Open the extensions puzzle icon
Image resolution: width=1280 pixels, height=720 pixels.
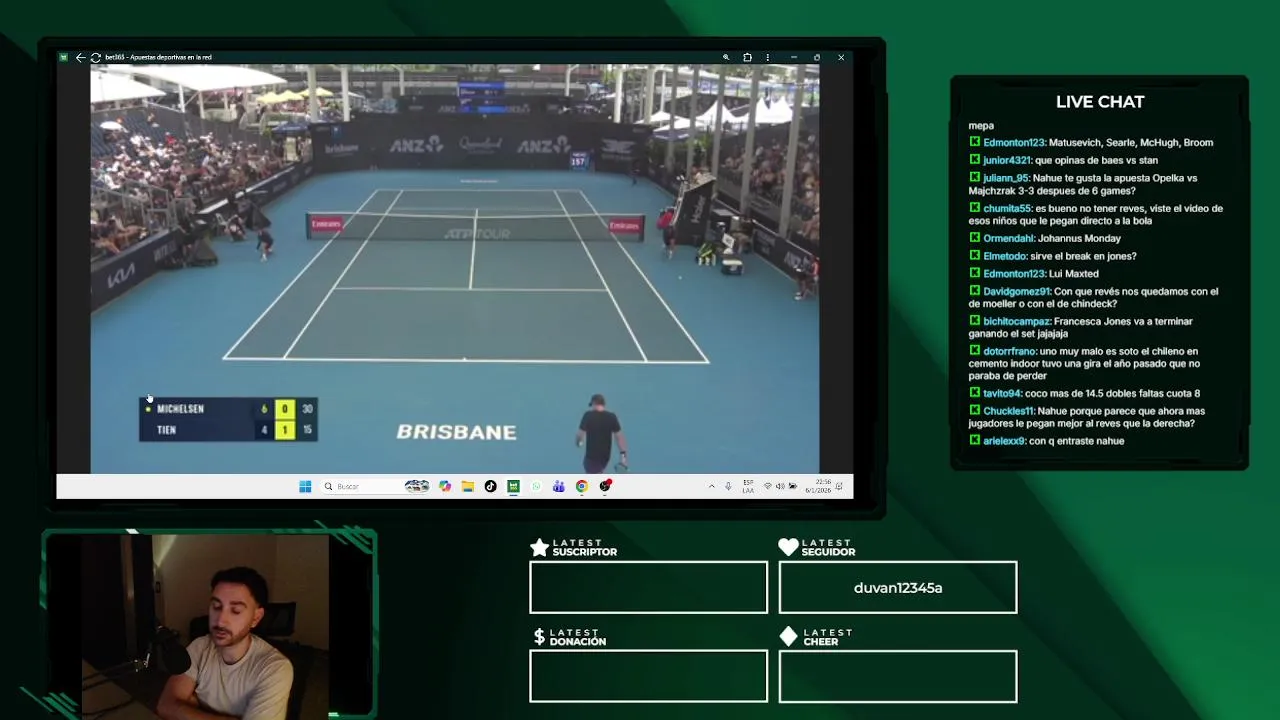tap(747, 57)
